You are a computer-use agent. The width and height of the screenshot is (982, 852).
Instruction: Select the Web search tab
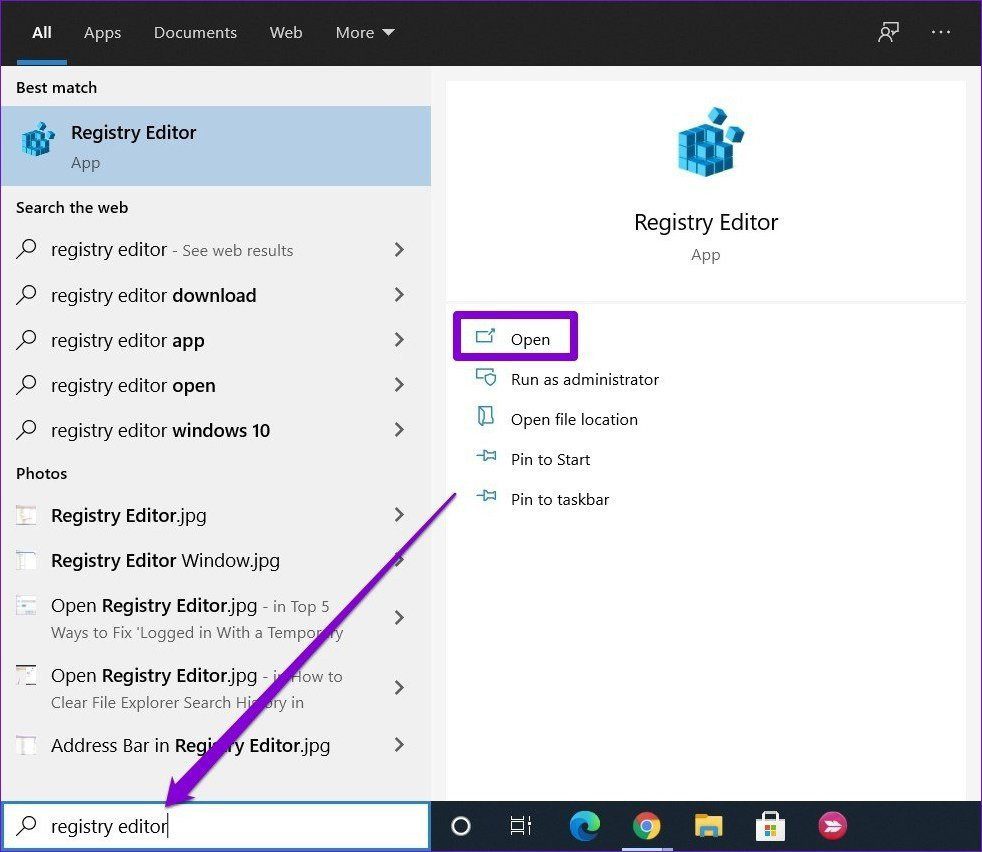click(286, 33)
